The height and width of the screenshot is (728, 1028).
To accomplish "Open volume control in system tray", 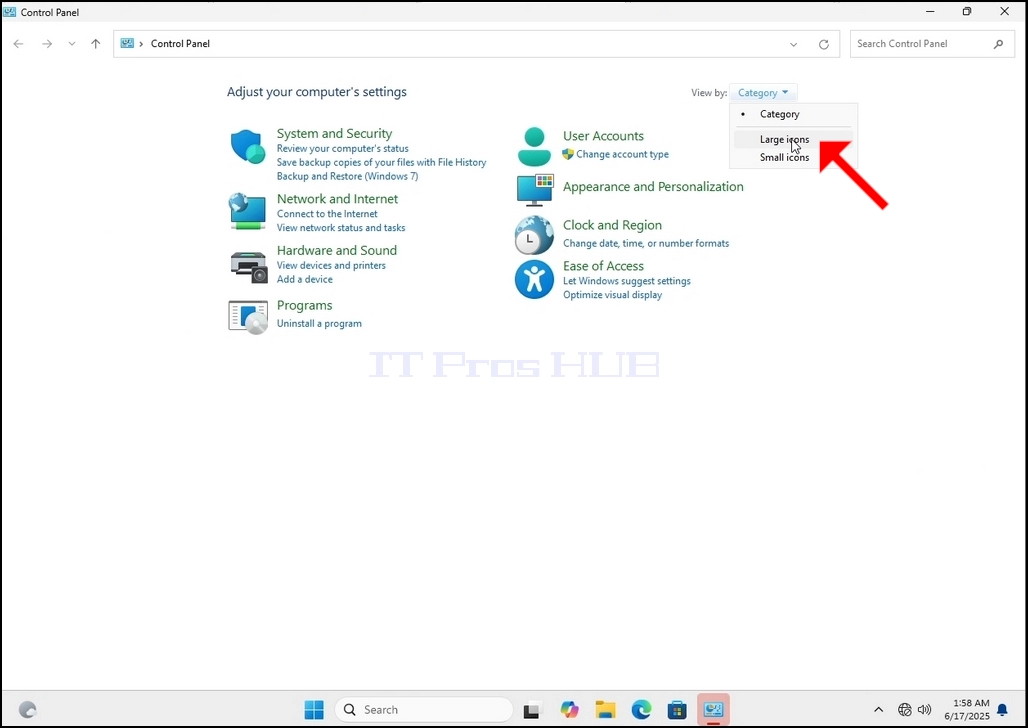I will tap(924, 710).
